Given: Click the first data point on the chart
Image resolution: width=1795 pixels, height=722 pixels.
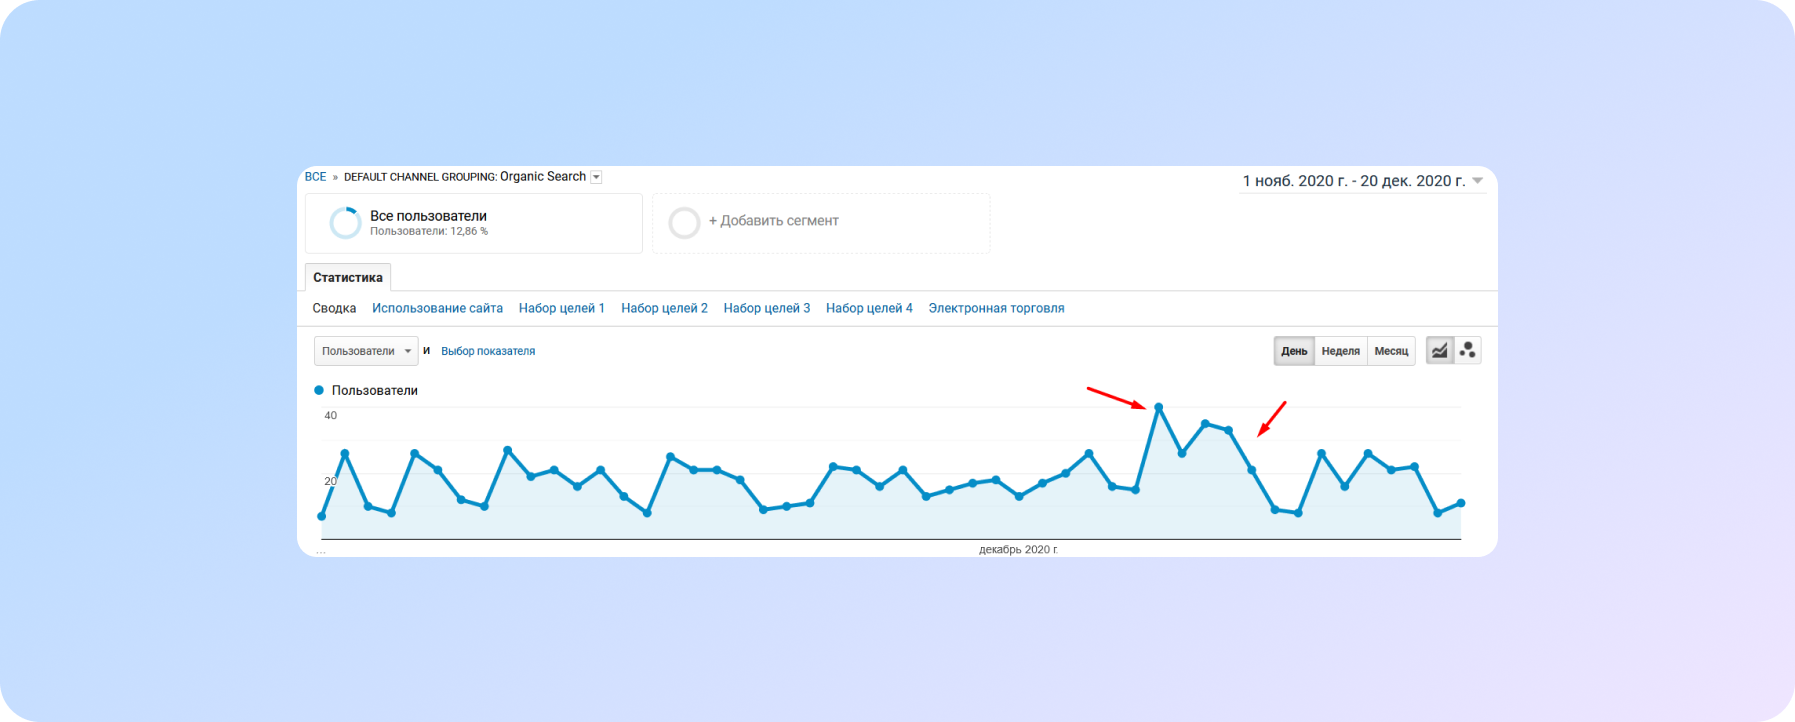Looking at the screenshot, I should [322, 516].
